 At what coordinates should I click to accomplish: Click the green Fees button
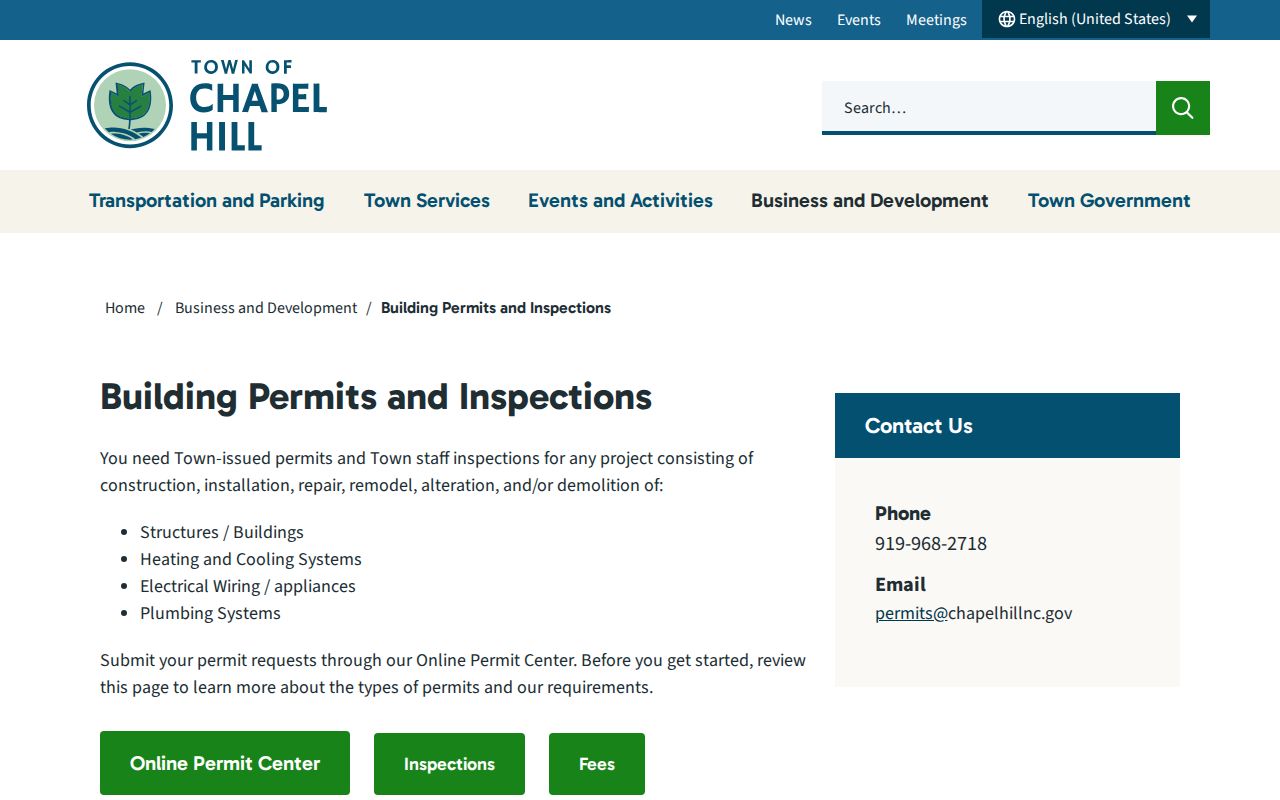pyautogui.click(x=597, y=764)
